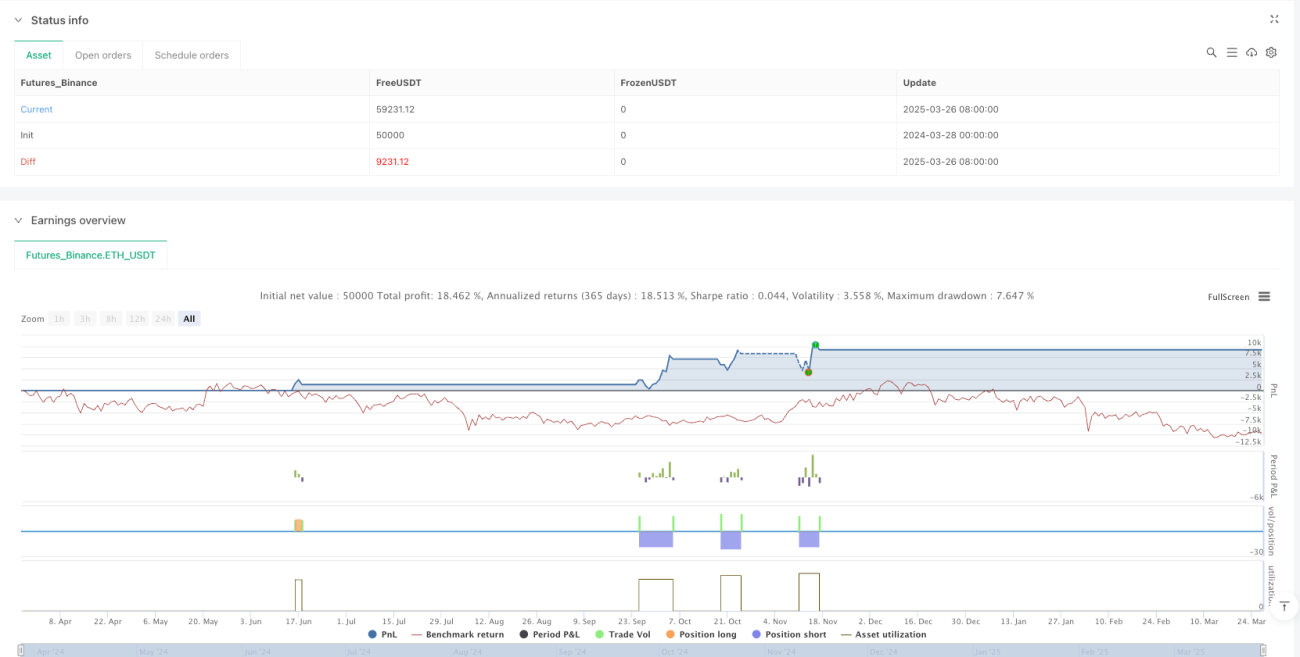Switch to the Schedule orders tab
Viewport: 1300px width, 657px height.
(192, 55)
